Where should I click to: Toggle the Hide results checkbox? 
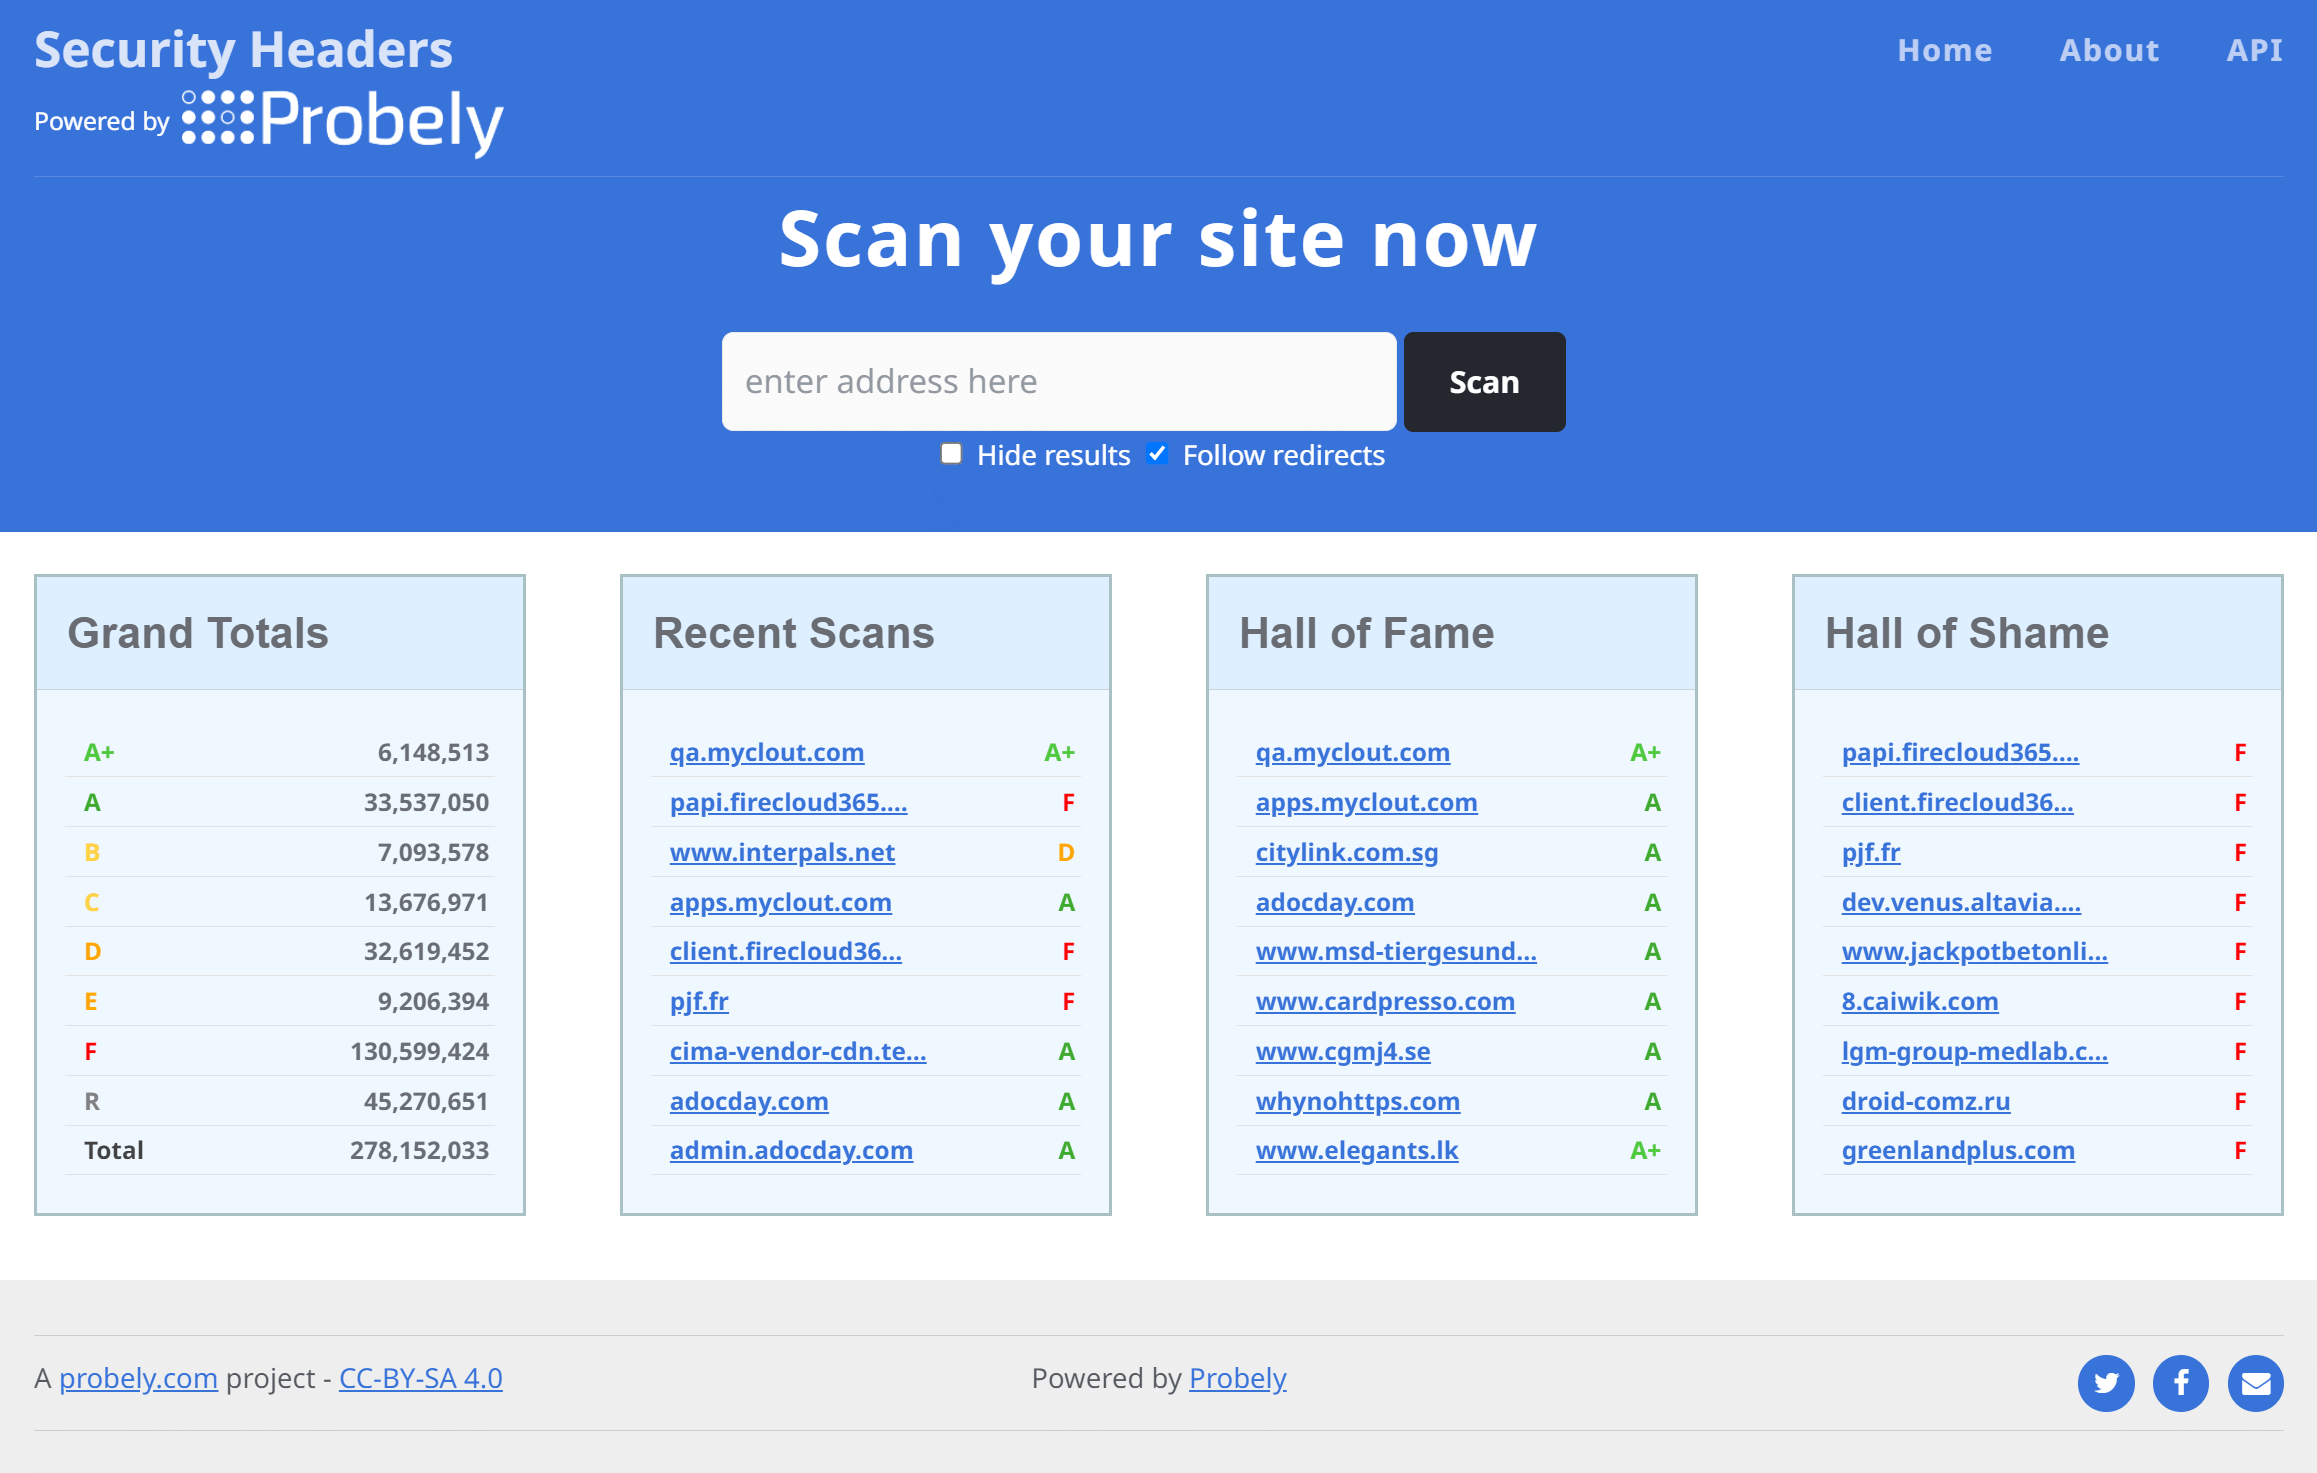(952, 453)
